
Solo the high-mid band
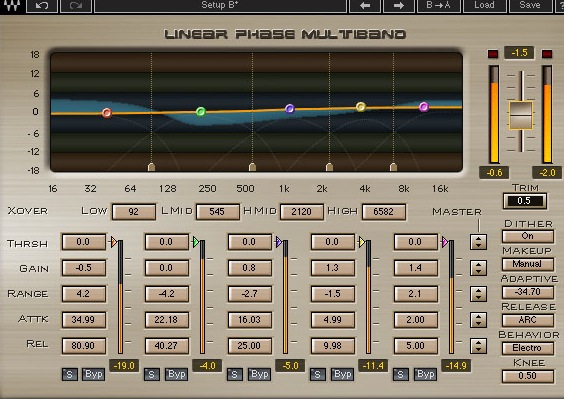tap(318, 375)
